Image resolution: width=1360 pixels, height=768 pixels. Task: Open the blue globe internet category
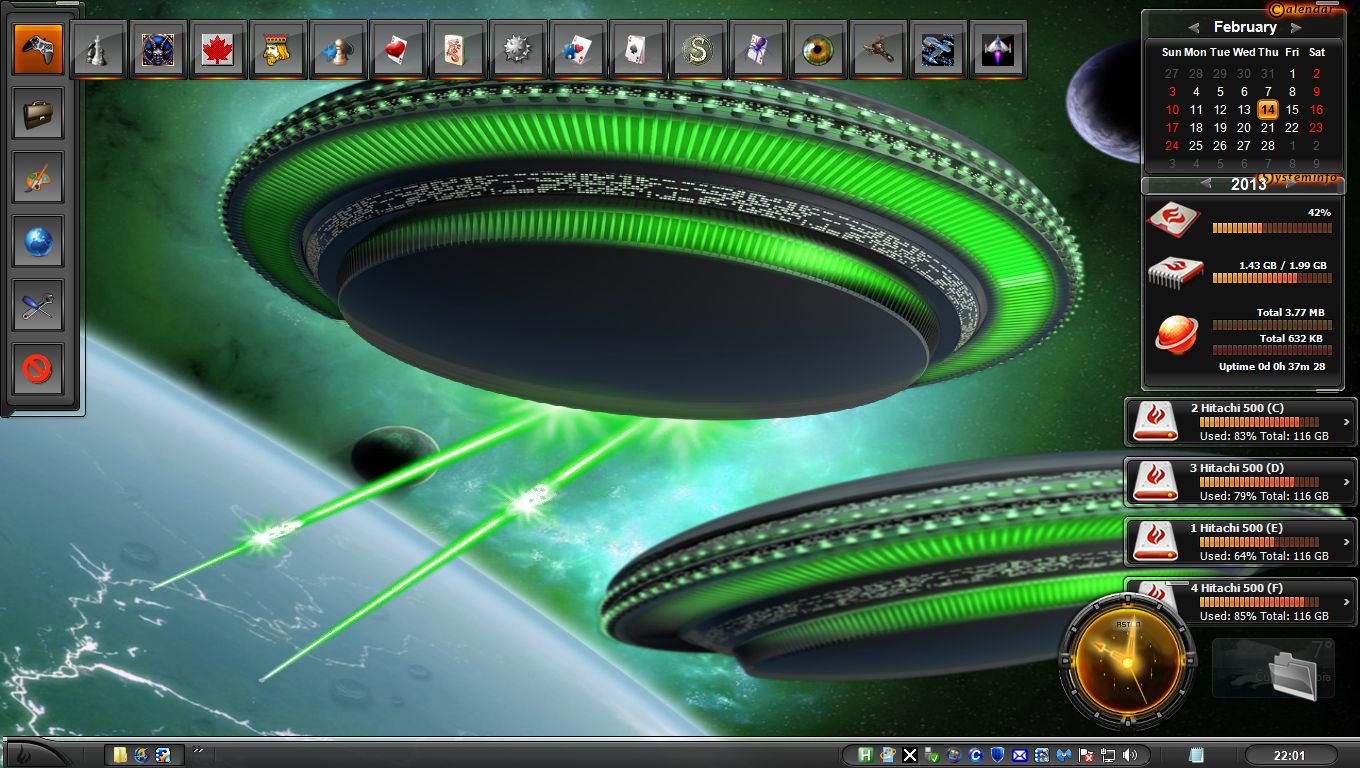39,242
